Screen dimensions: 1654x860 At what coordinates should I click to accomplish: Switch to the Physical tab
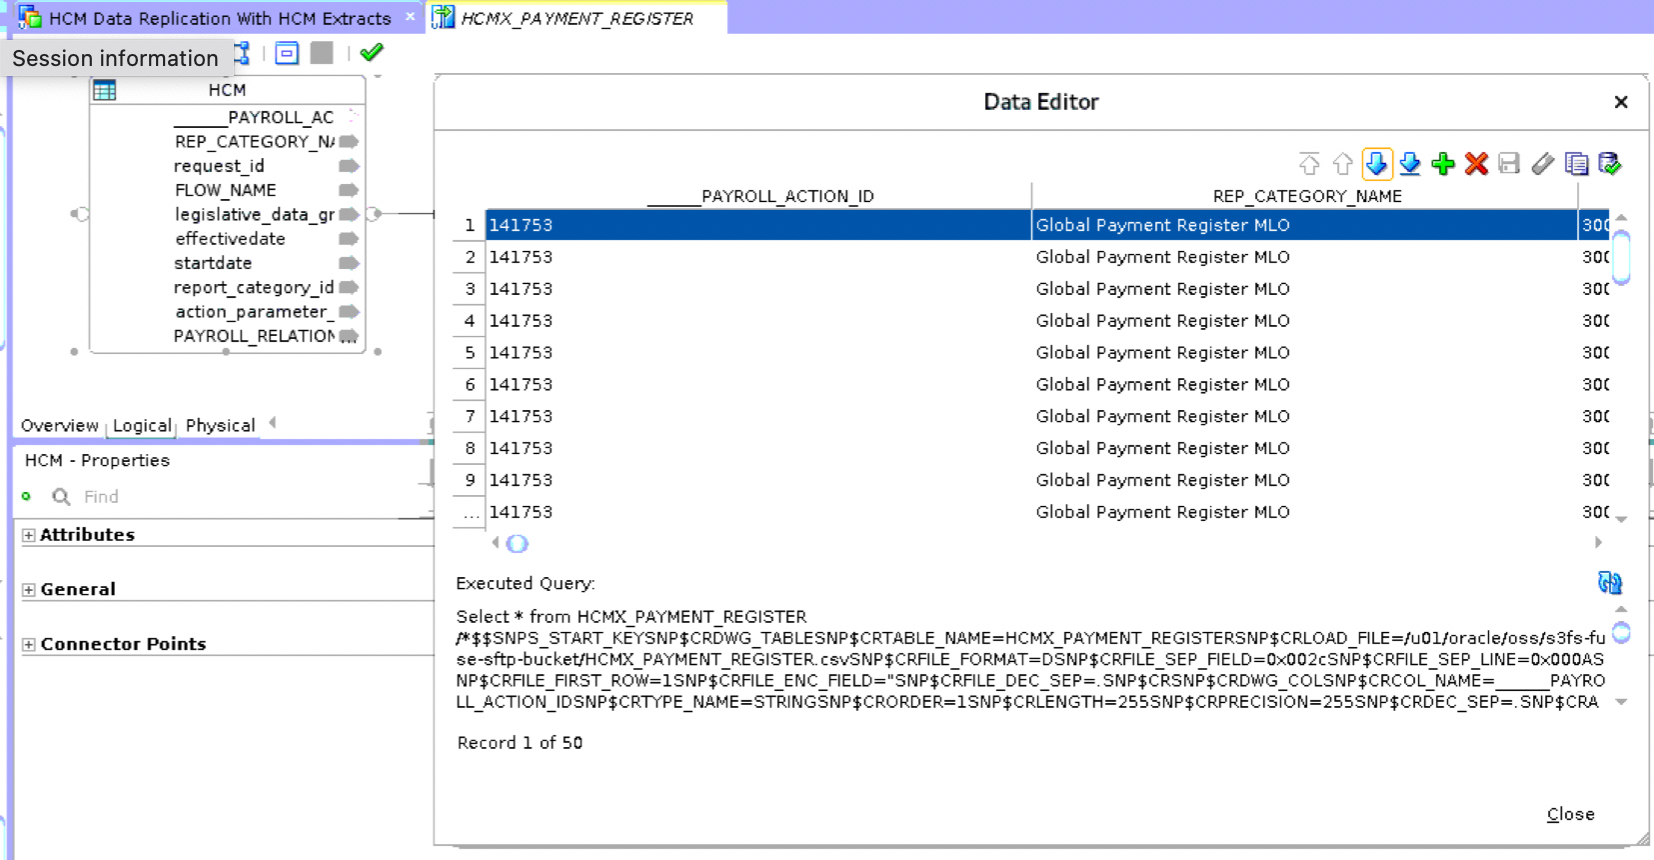coord(220,425)
